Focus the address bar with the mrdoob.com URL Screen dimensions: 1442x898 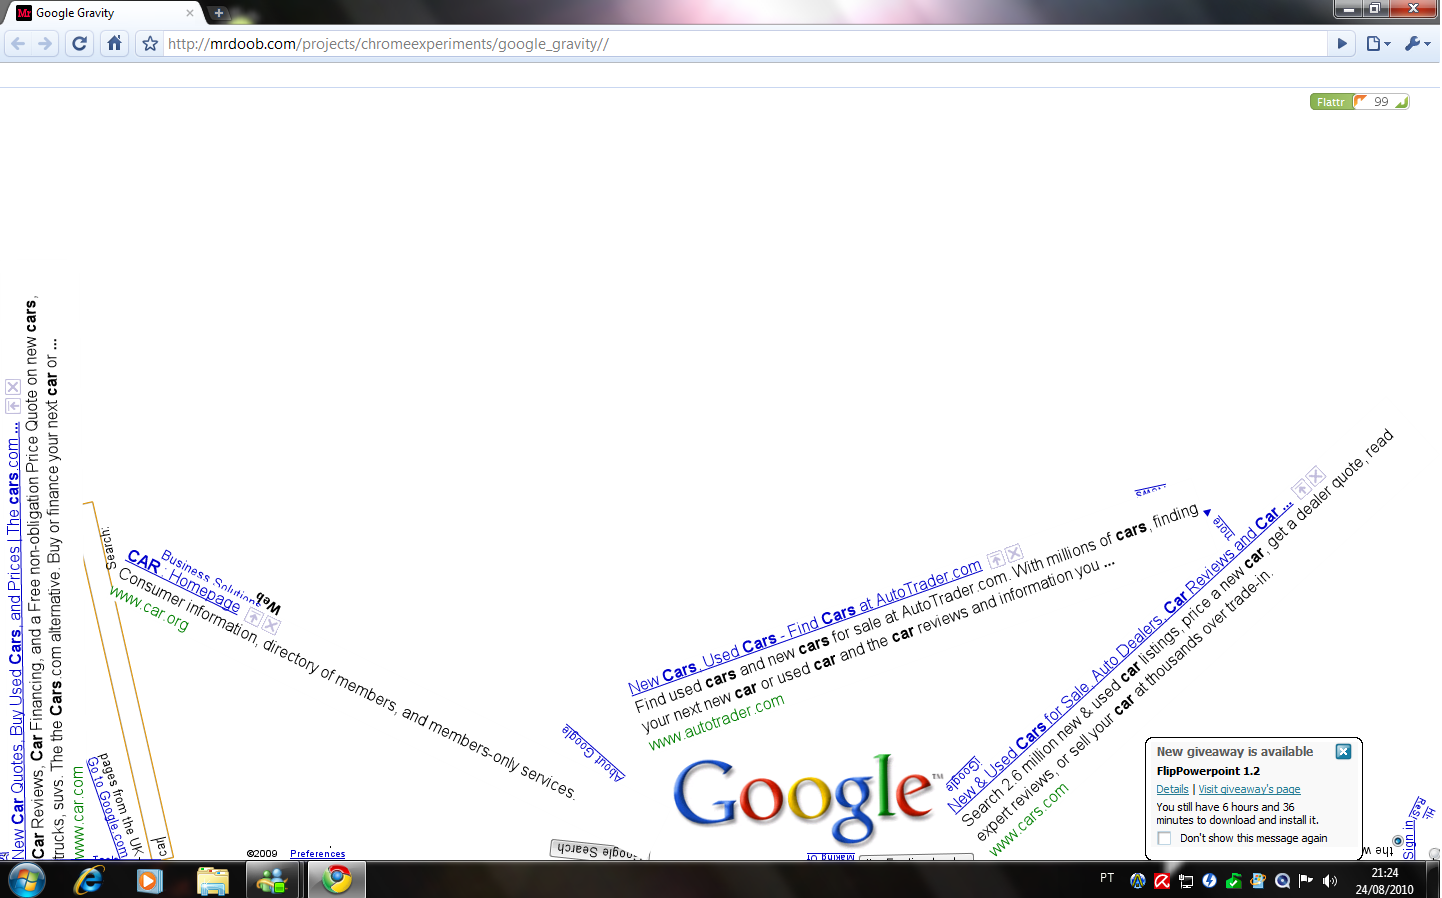[745, 44]
